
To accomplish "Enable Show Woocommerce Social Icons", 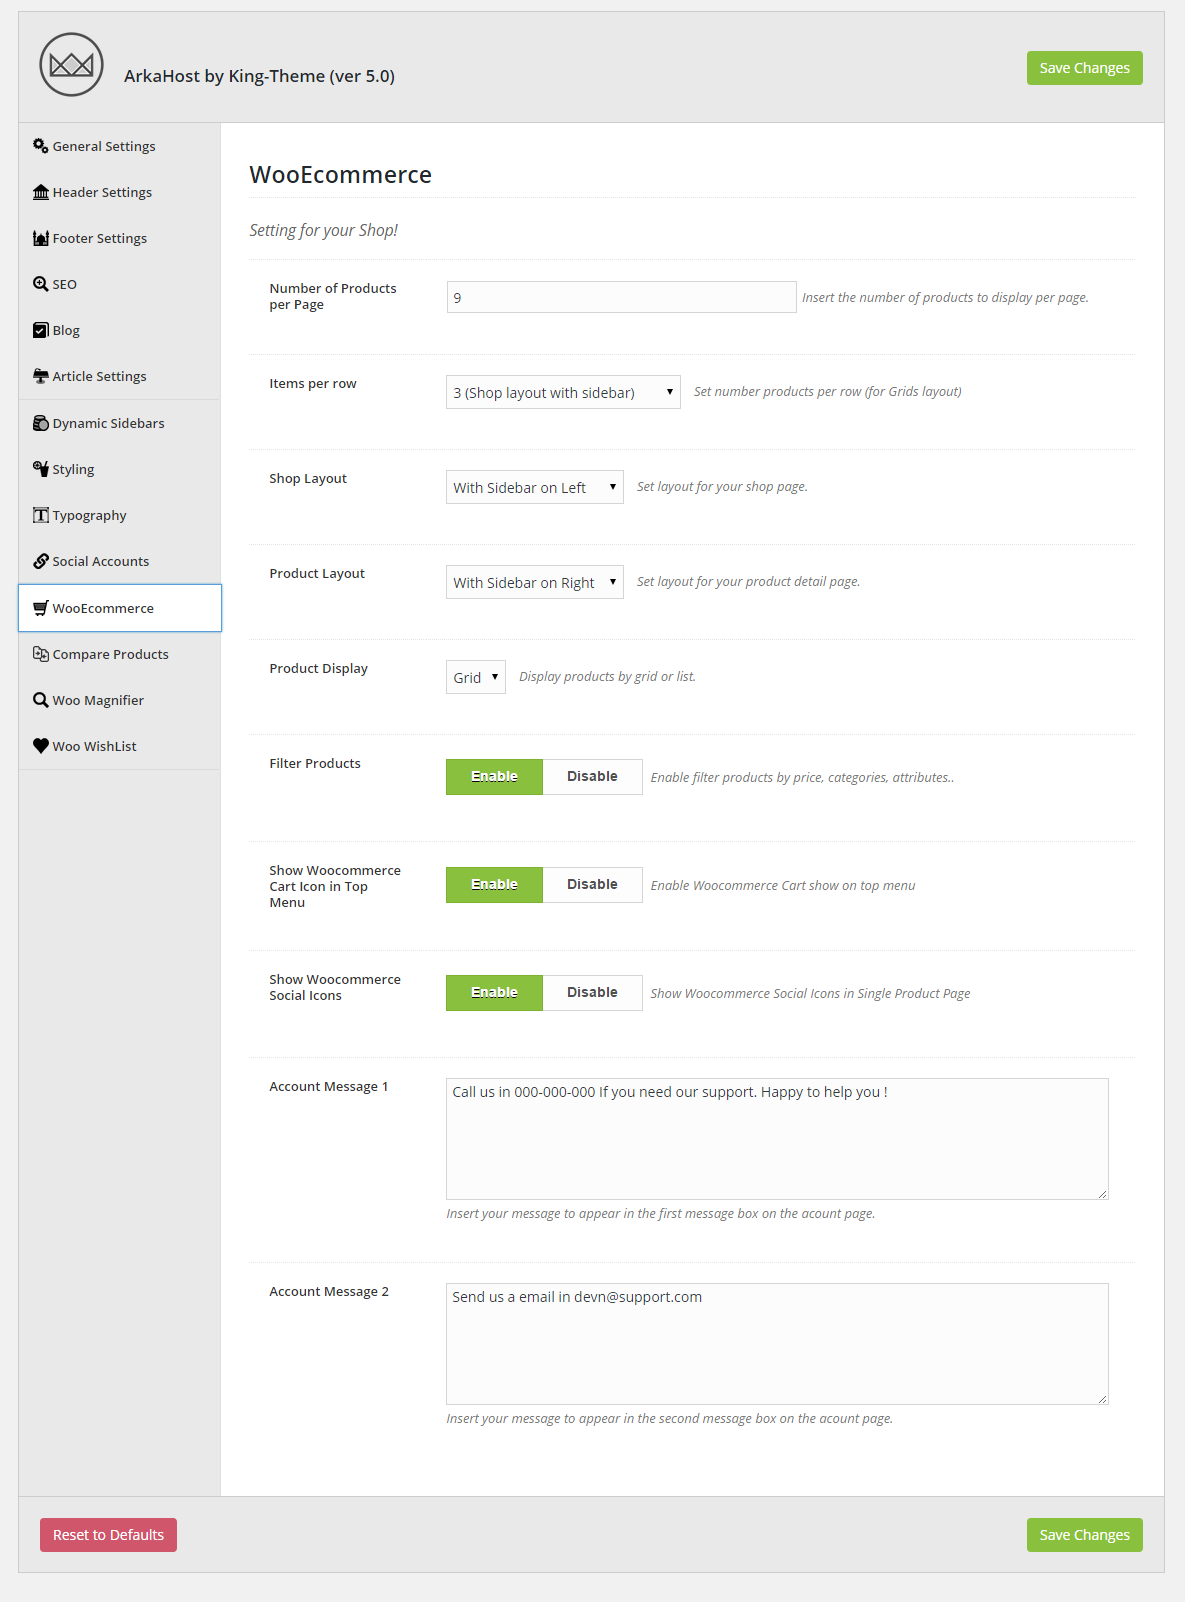I will click(494, 993).
